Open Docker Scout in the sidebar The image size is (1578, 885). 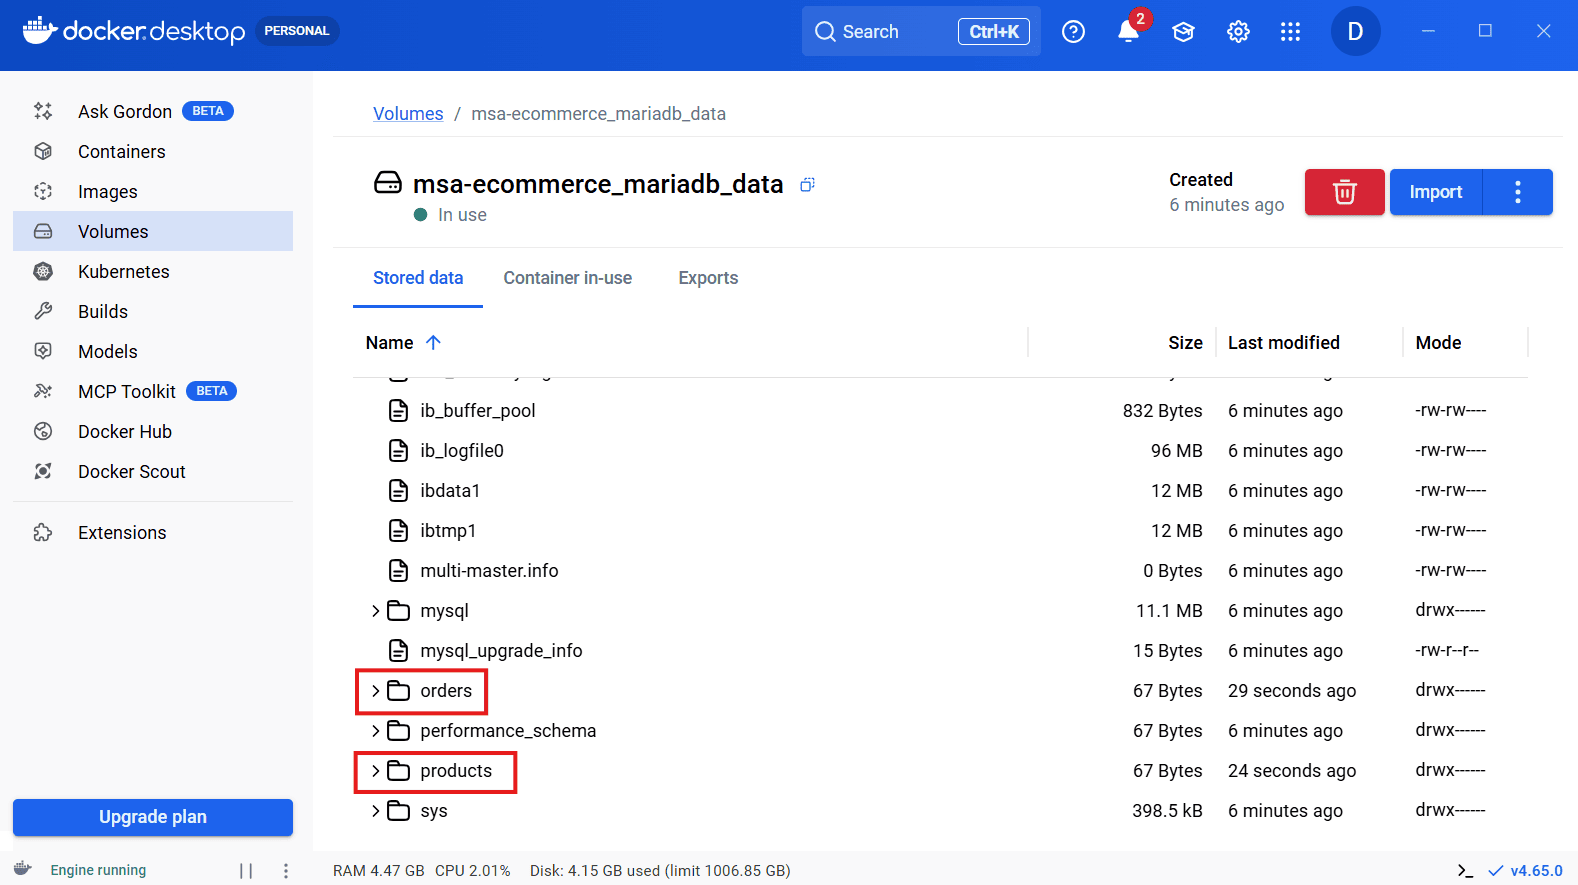coord(153,471)
